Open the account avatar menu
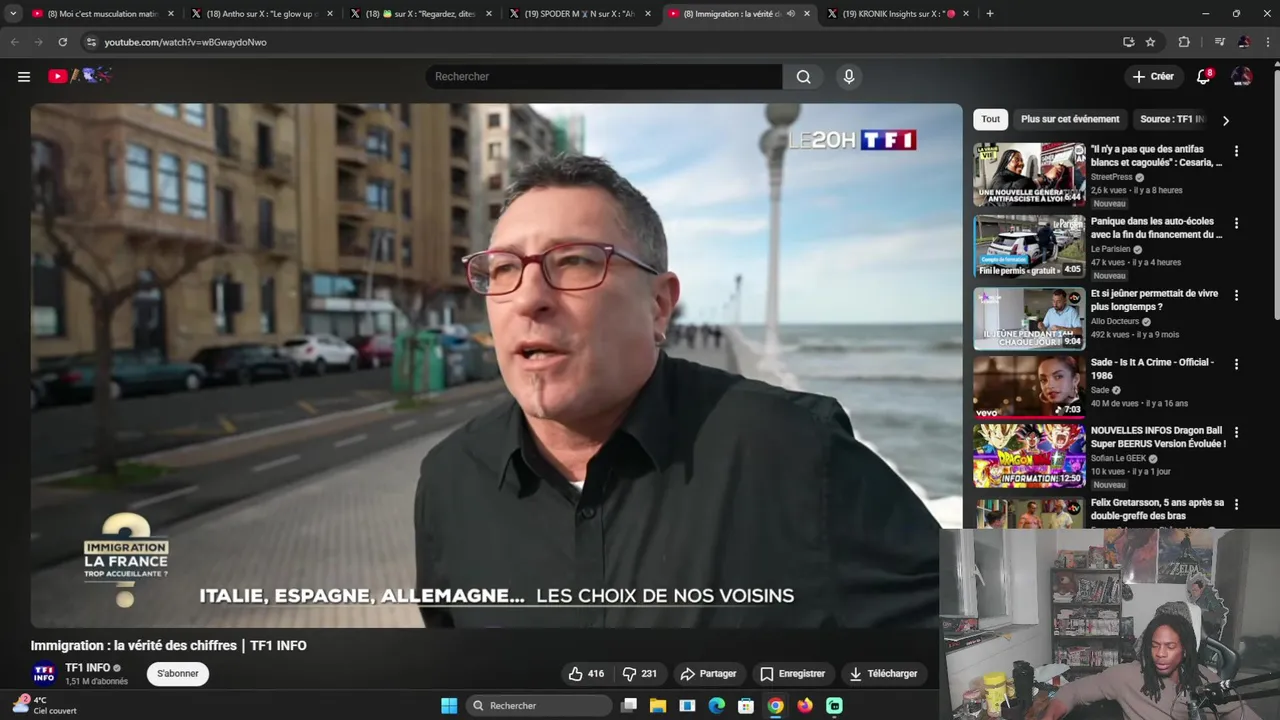 [x=1241, y=76]
